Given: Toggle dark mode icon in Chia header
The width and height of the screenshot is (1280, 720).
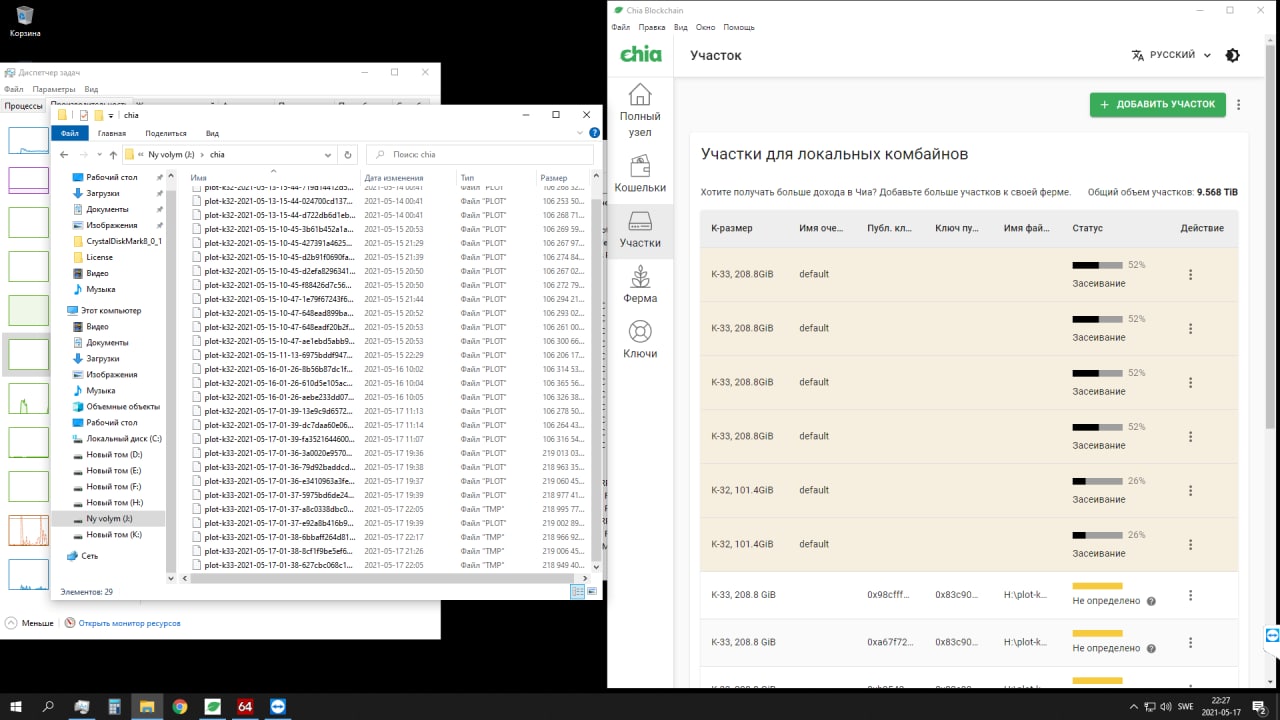Looking at the screenshot, I should (x=1232, y=56).
